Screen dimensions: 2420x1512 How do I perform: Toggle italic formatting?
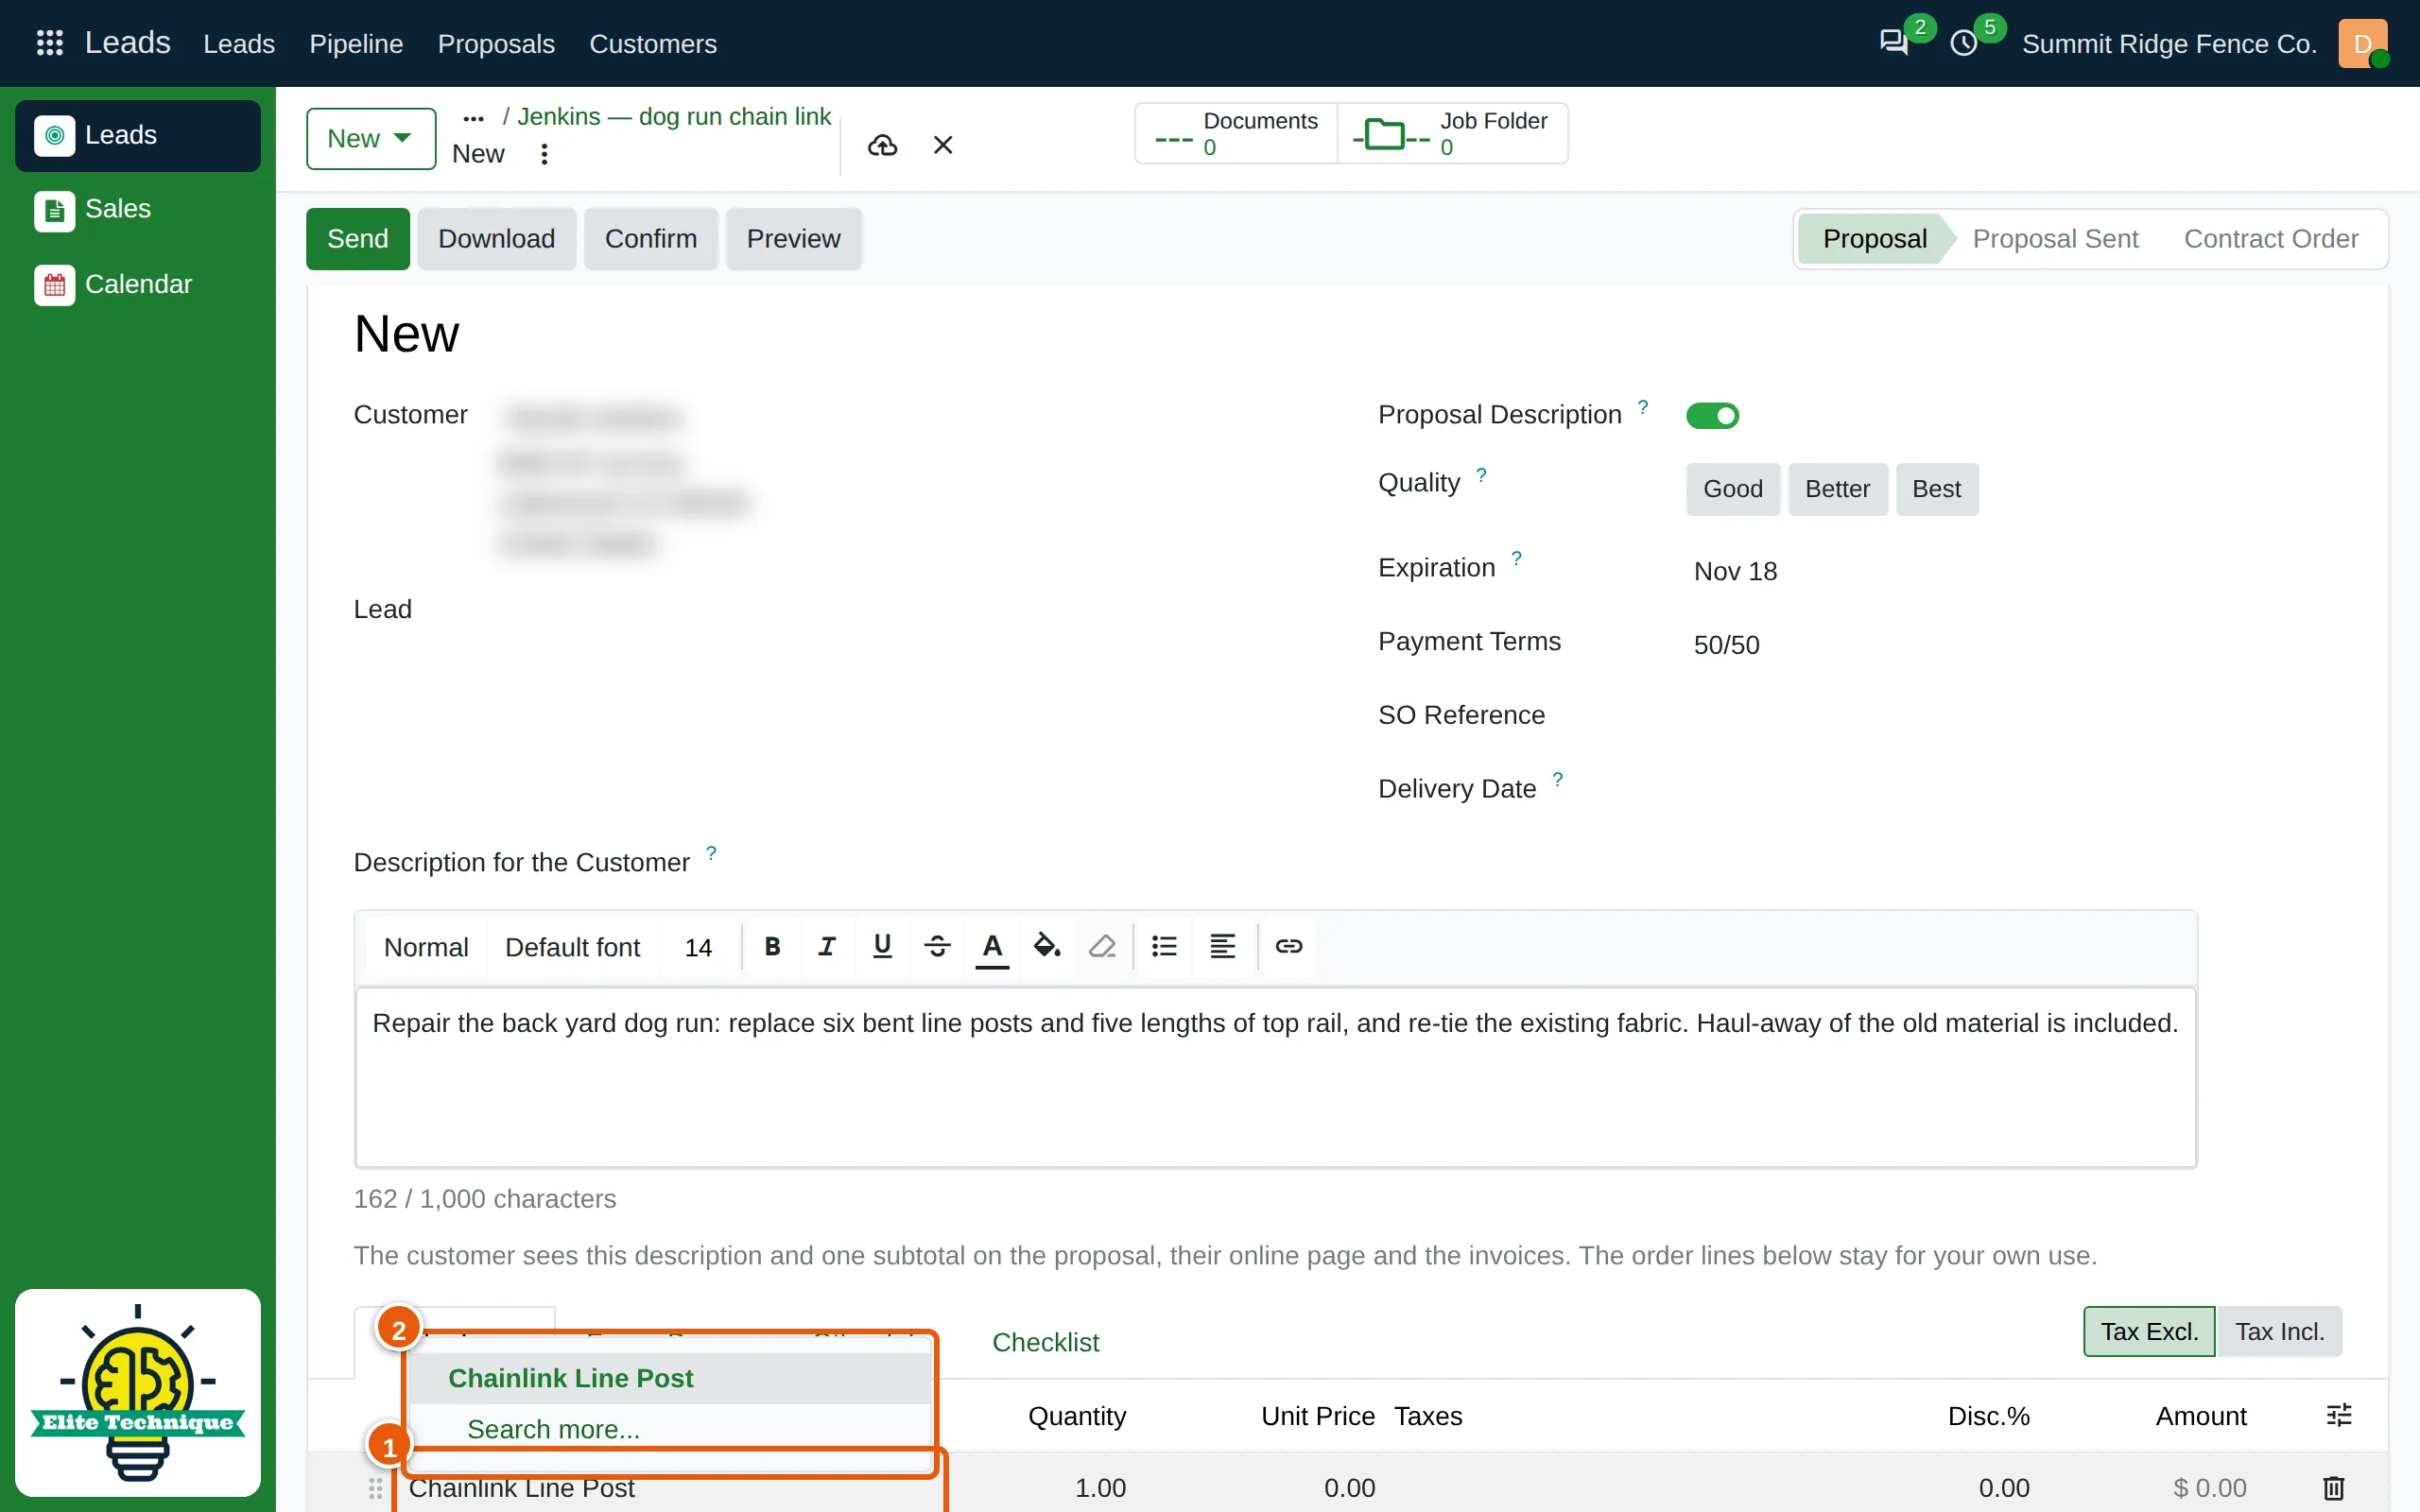coord(827,946)
